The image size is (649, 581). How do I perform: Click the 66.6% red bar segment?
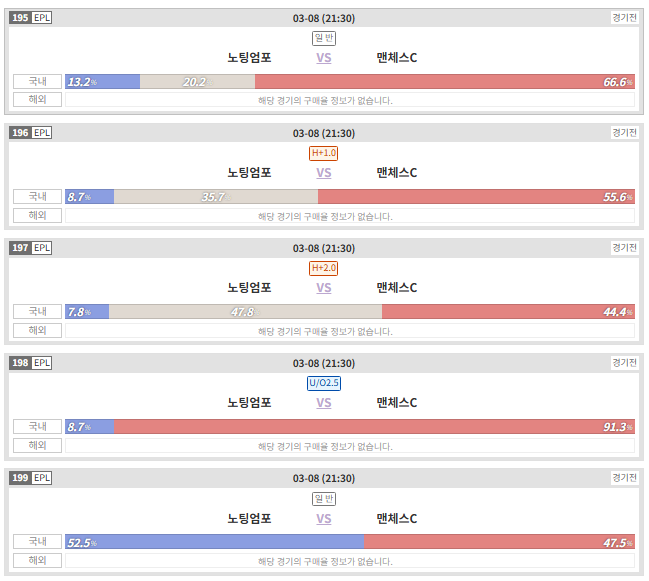[x=445, y=82]
